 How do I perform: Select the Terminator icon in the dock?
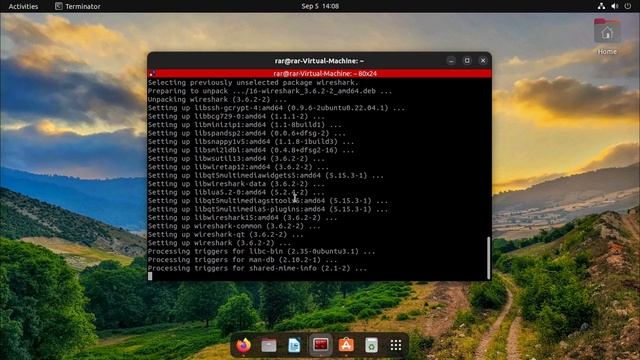320,345
